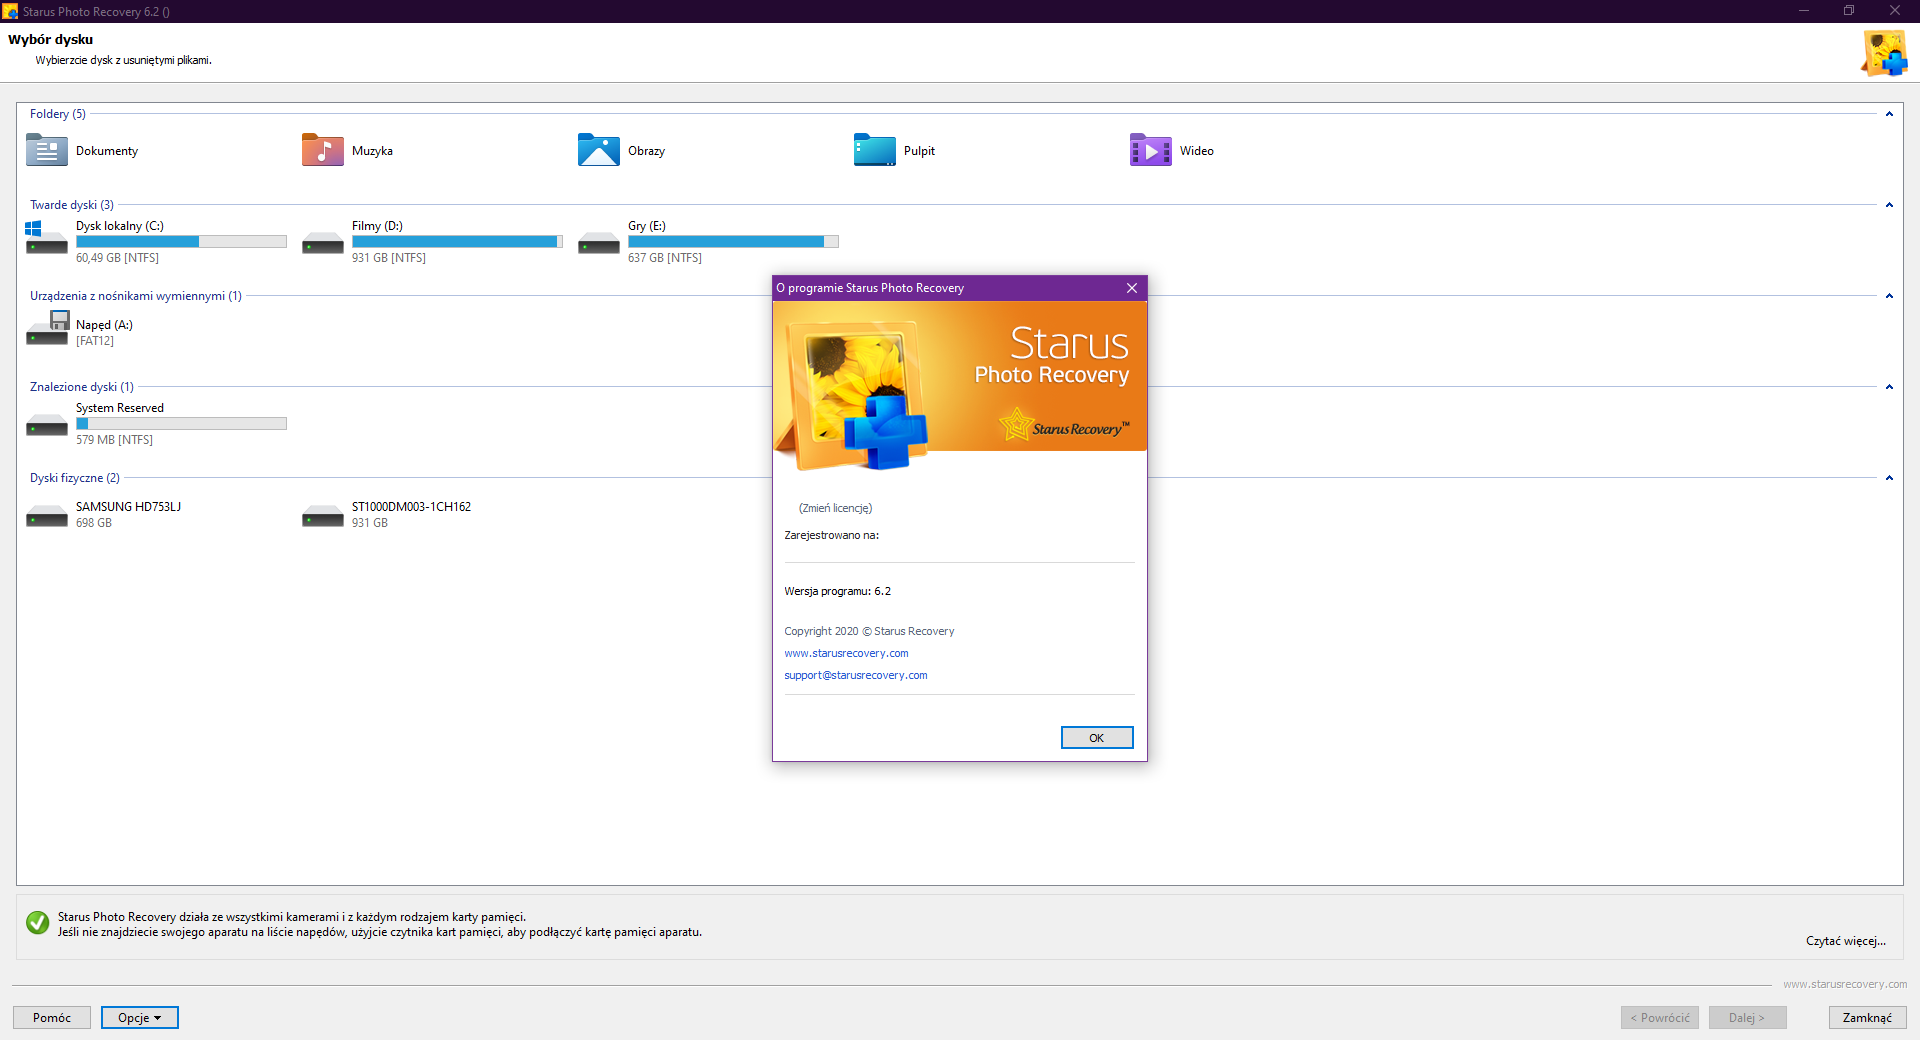The height and width of the screenshot is (1040, 1920).
Task: Choose the Naped (A:) floppy drive icon
Action: [47, 329]
